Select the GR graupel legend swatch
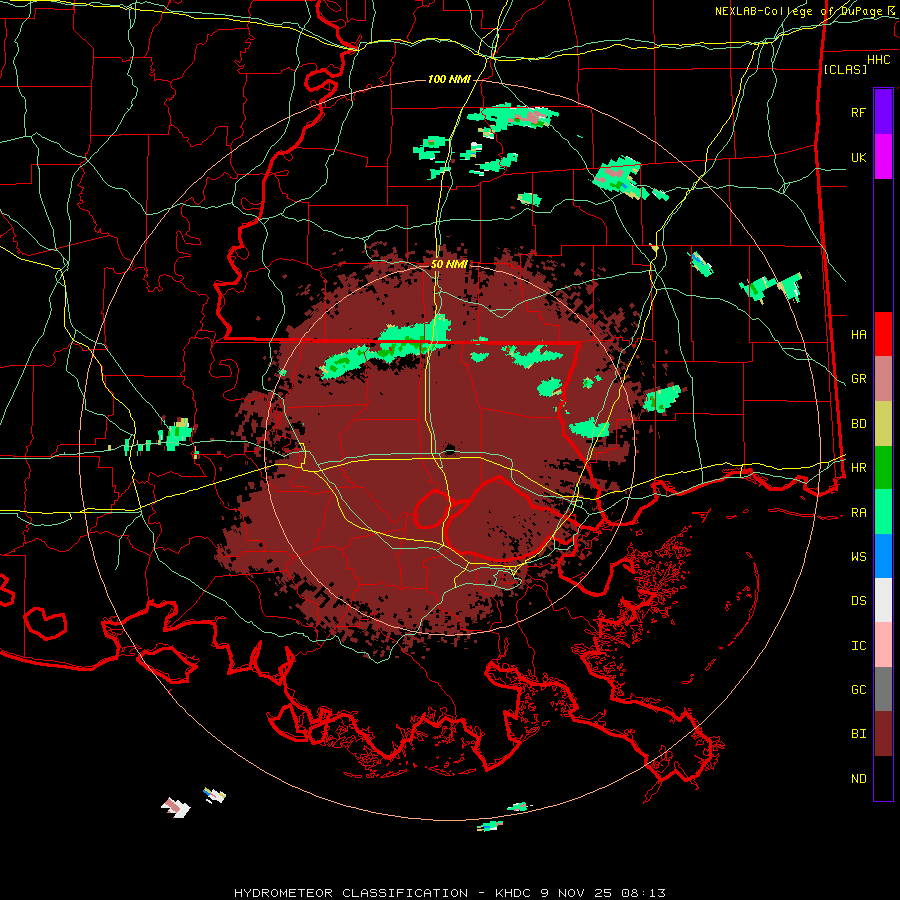900x900 pixels. 883,379
